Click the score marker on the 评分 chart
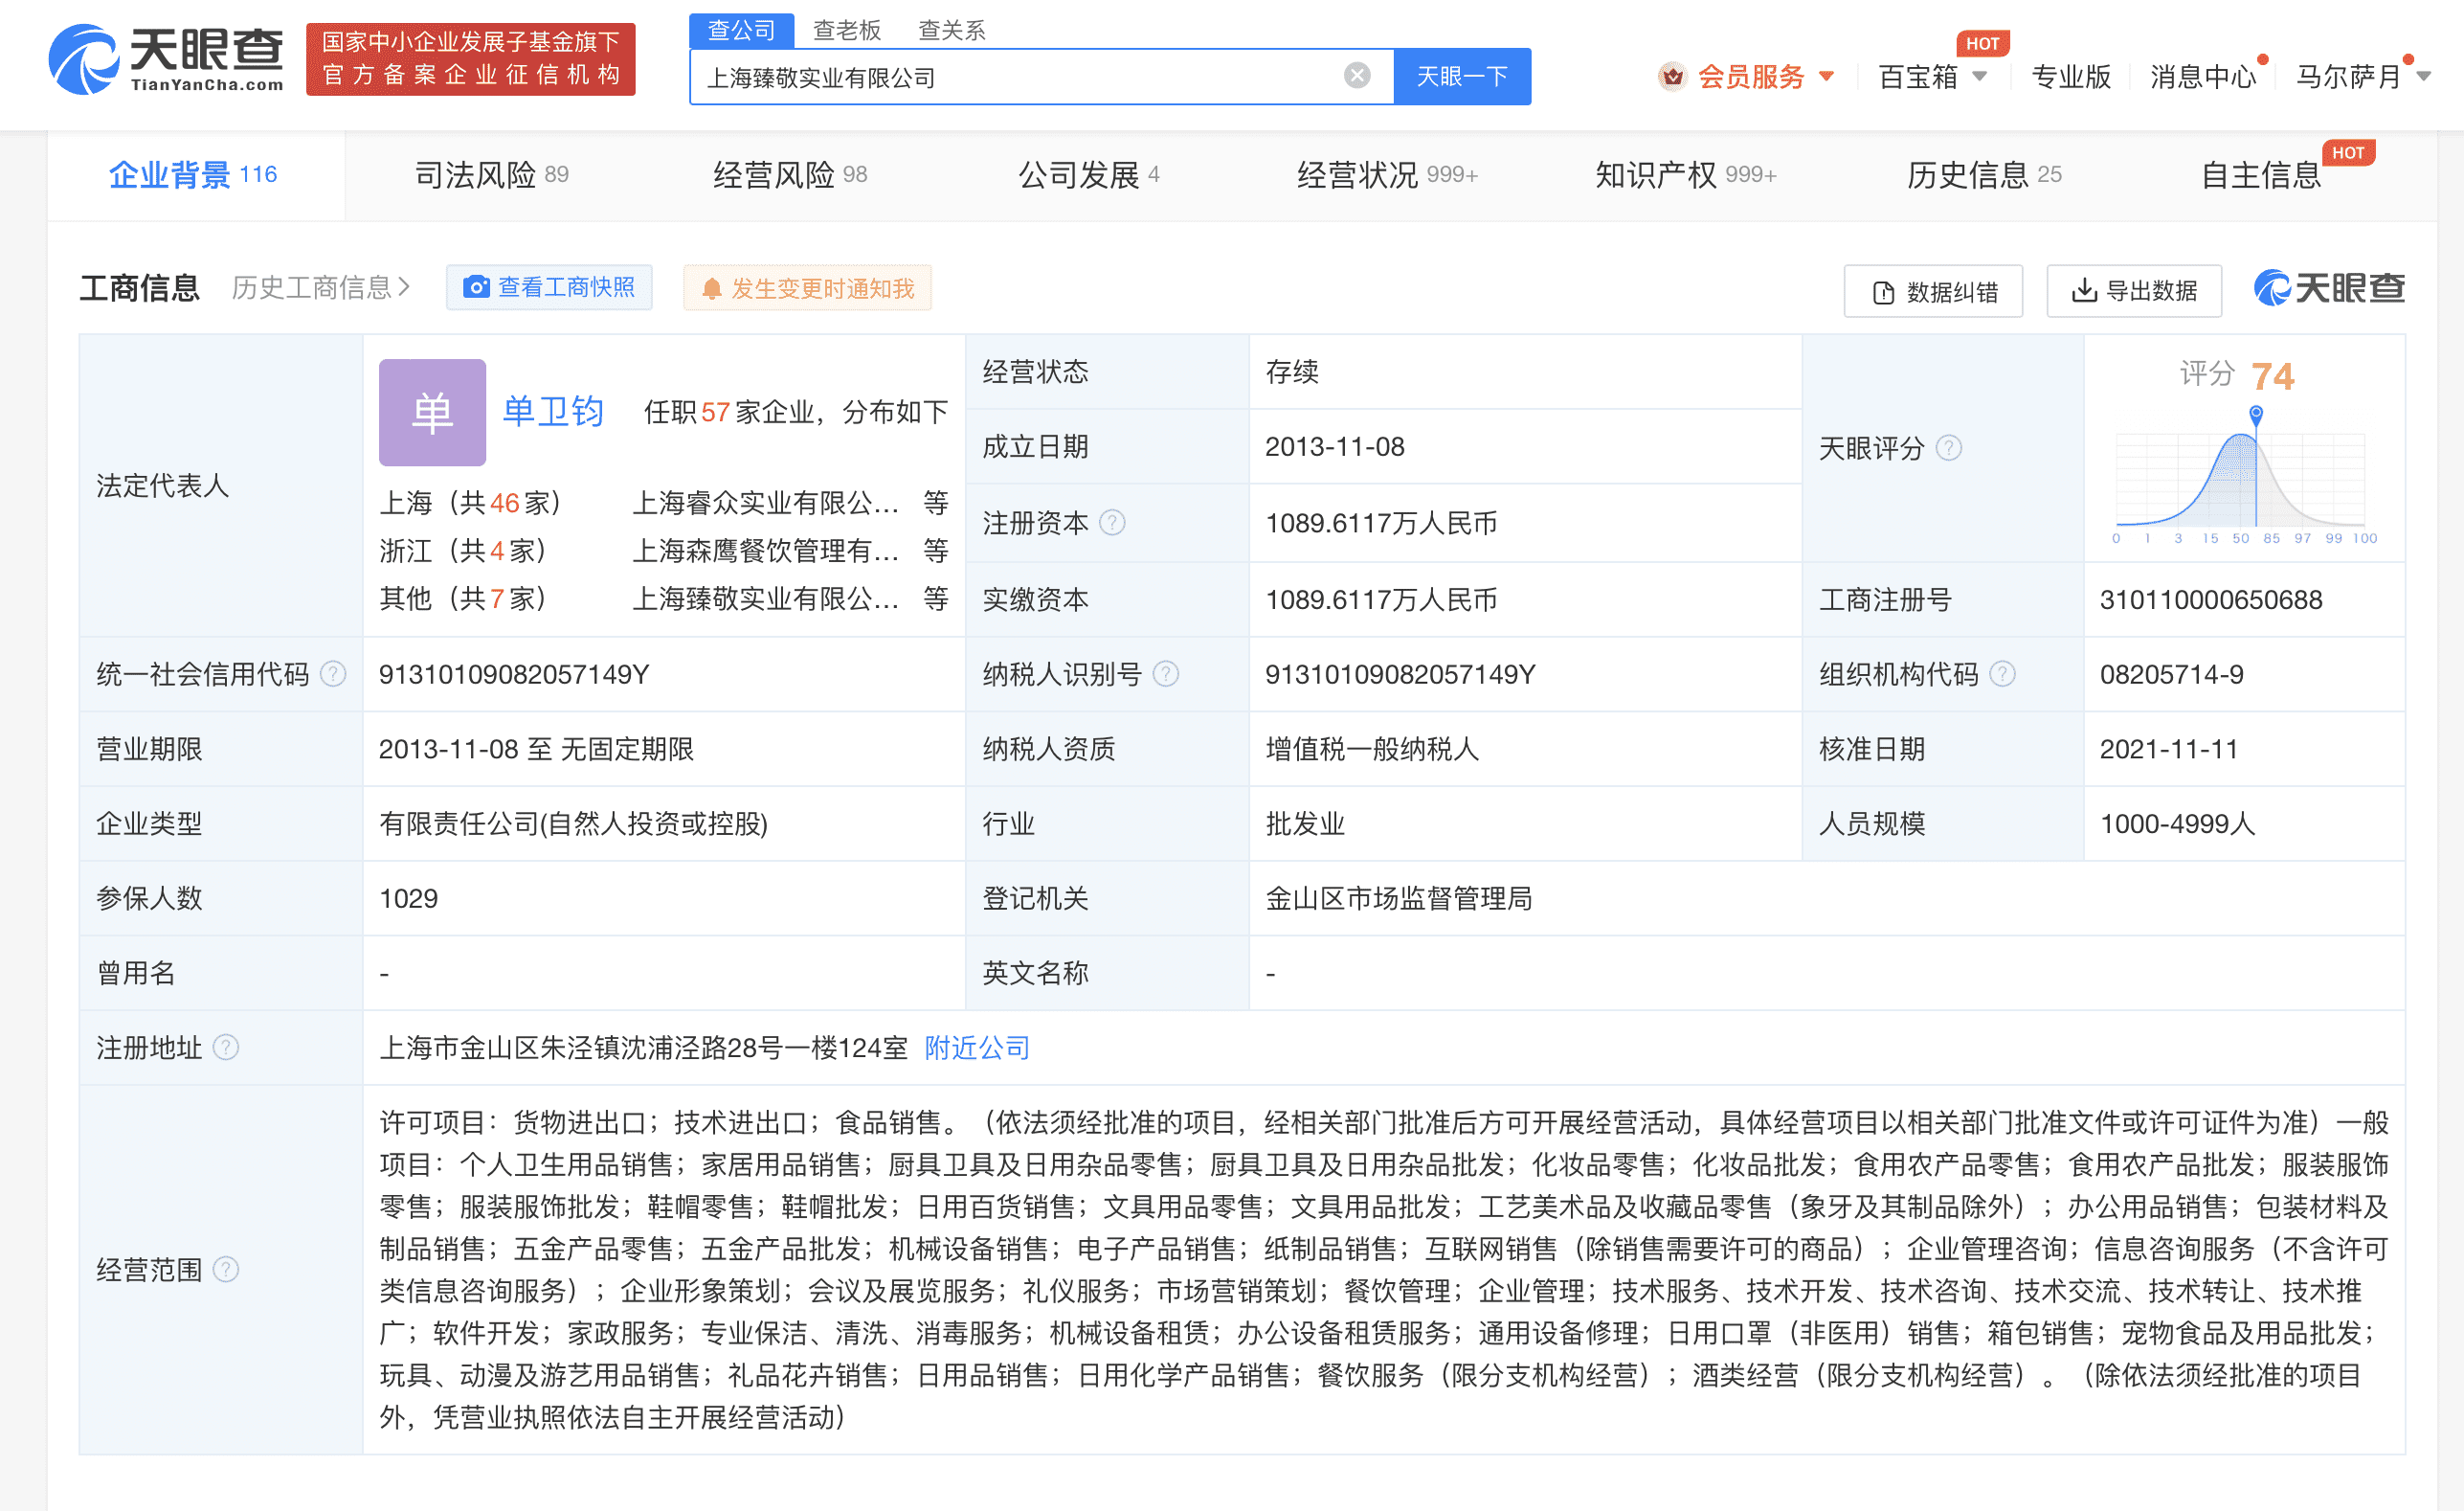Screen dimensions: 2464x1511 click(2255, 412)
